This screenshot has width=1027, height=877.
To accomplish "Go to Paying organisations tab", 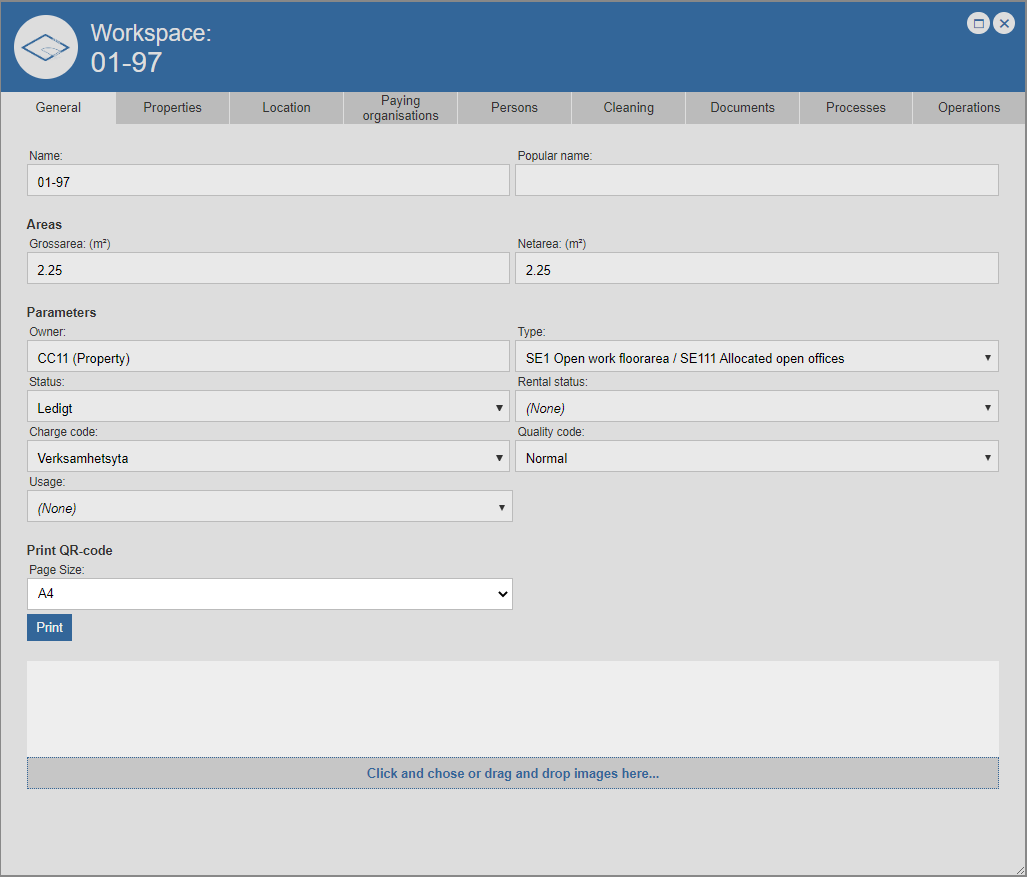I will coord(400,107).
